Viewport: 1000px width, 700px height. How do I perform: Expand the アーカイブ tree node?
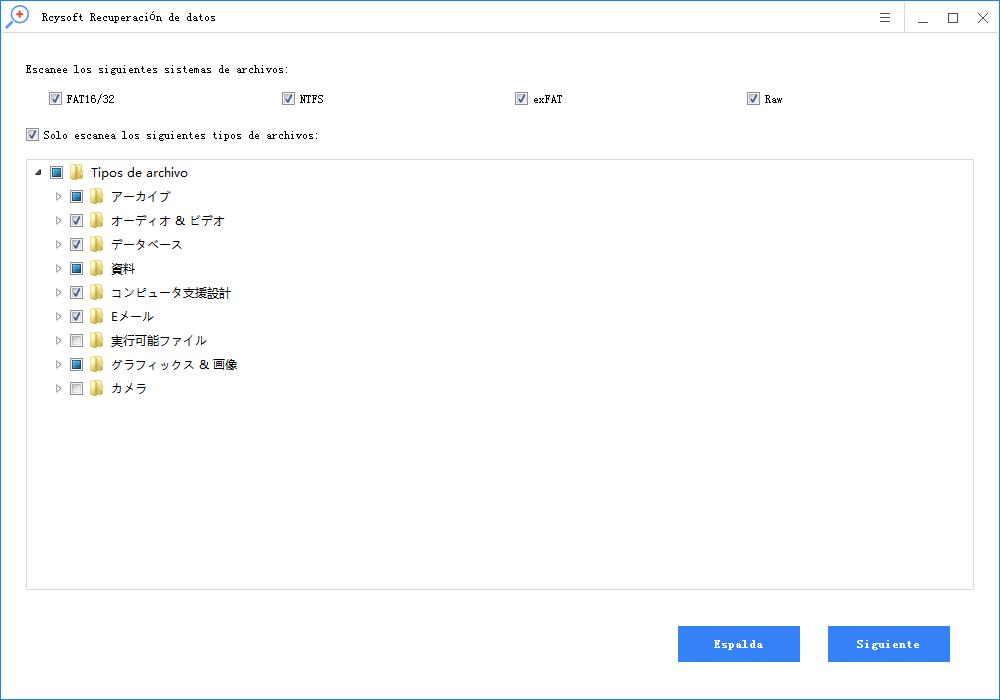click(58, 196)
